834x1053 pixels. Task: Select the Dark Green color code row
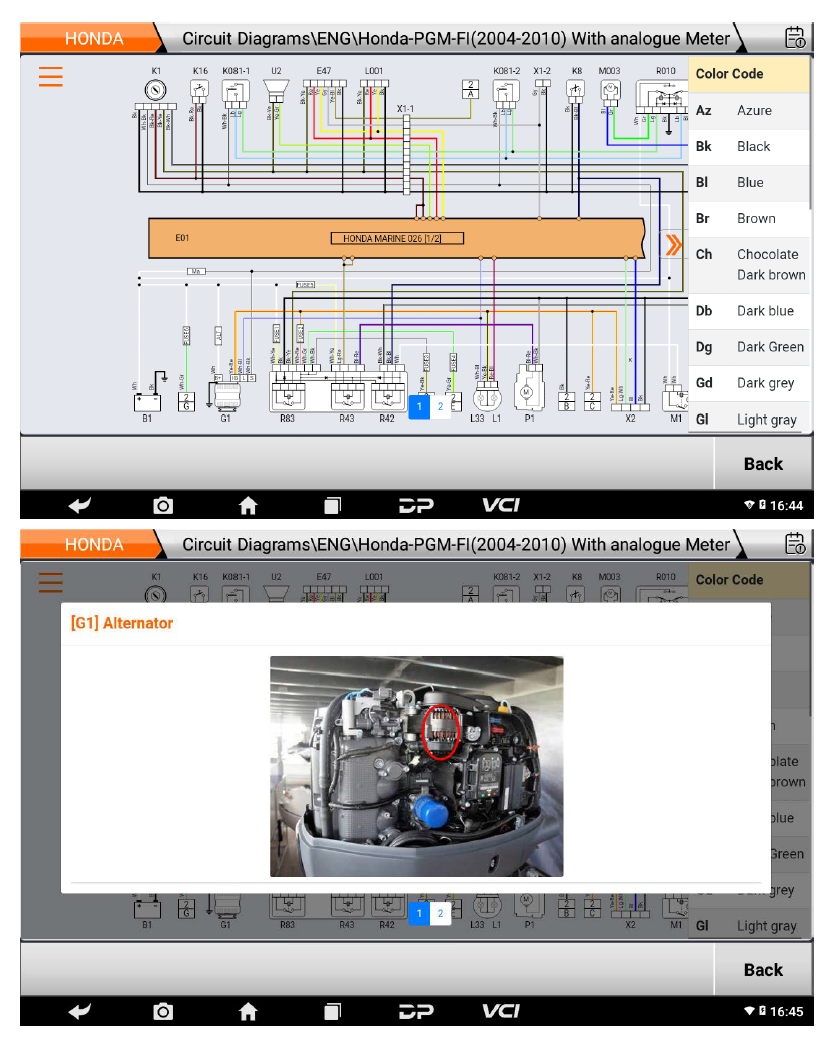click(x=749, y=347)
